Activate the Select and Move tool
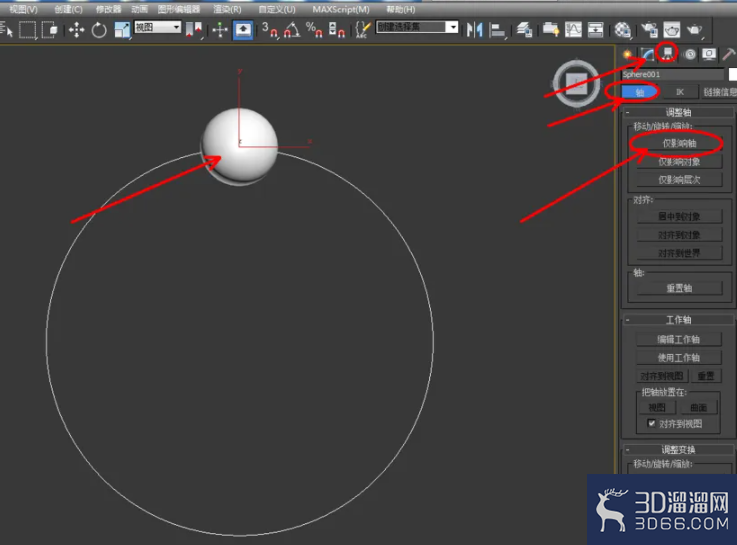 coord(77,30)
